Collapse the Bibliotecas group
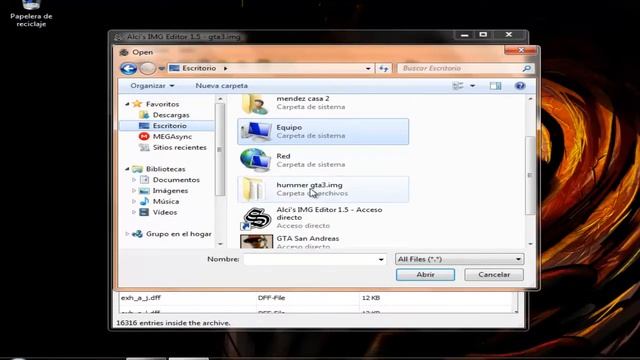This screenshot has width=640, height=360. coord(127,169)
